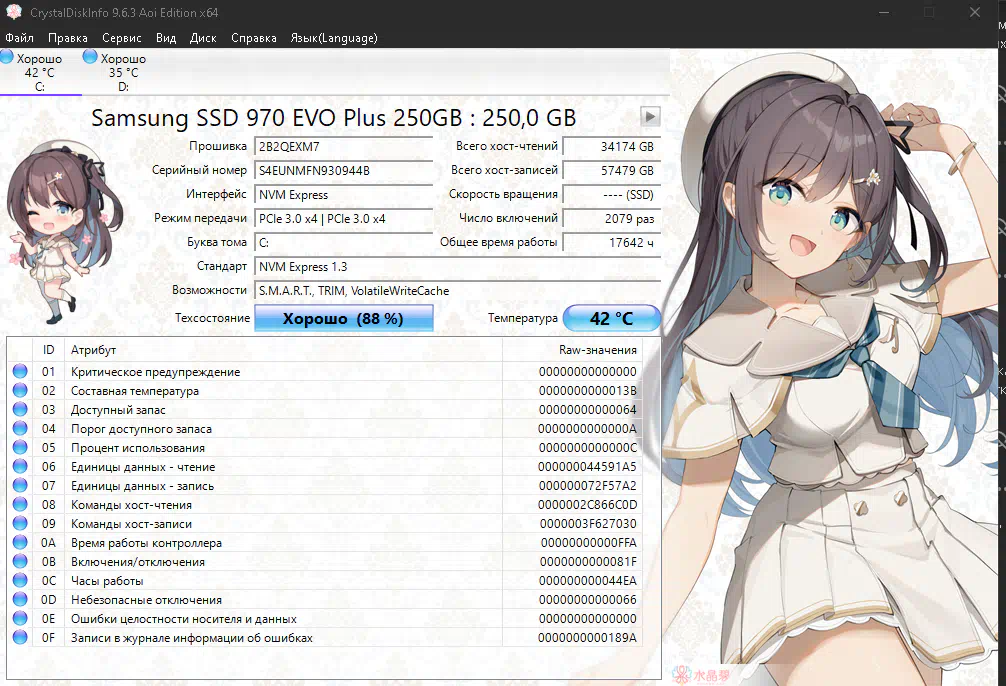This screenshot has width=1006, height=686.
Task: Click the Хорошо (88 %) health status button
Action: (x=344, y=318)
